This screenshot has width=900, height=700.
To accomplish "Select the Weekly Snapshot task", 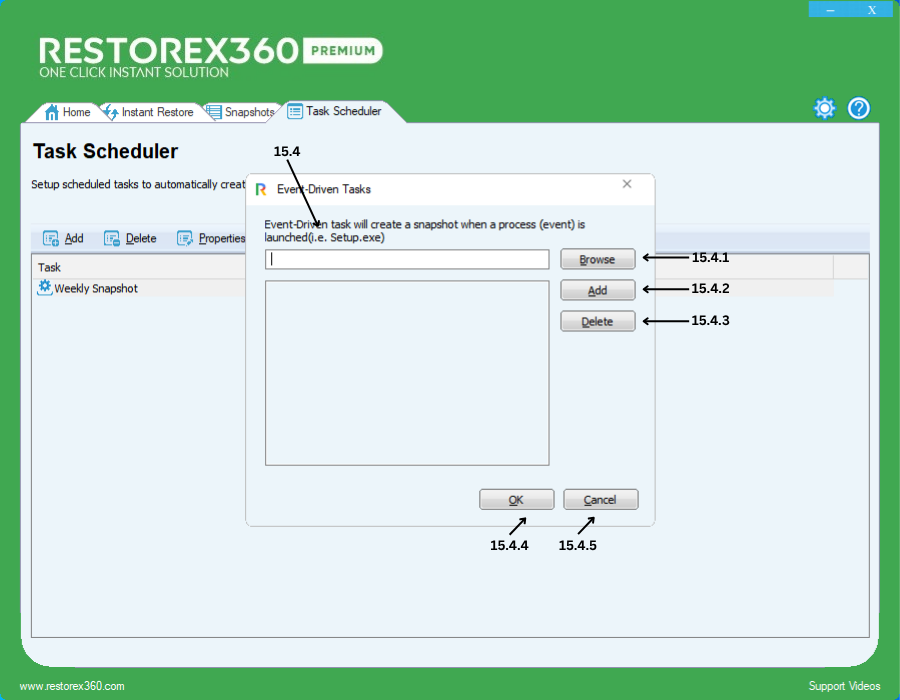I will pos(95,288).
